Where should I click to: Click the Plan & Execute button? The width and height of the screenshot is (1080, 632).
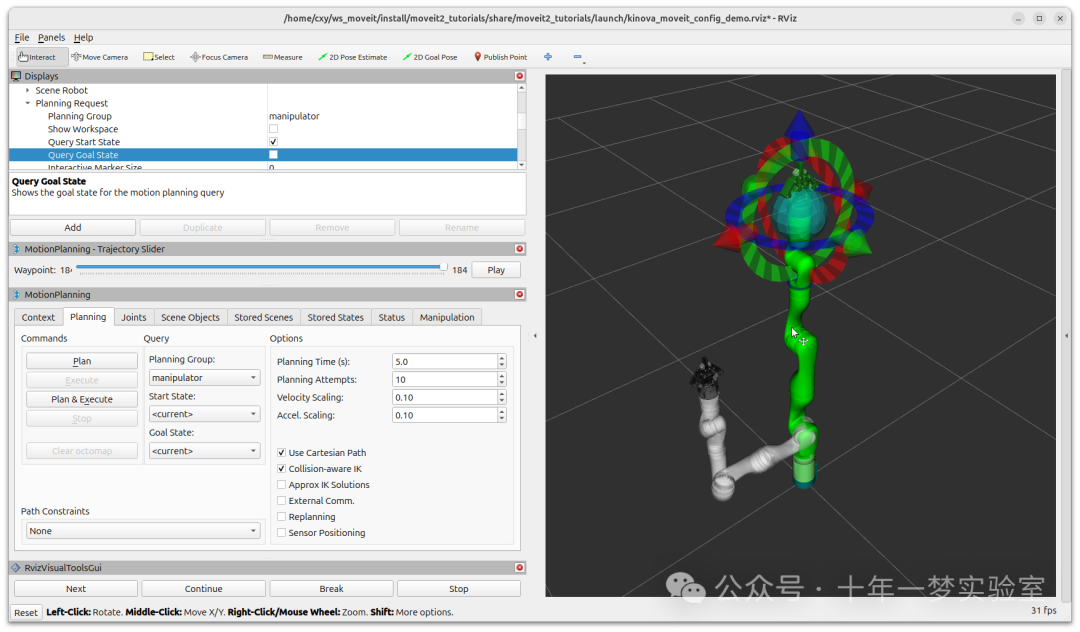click(x=82, y=399)
